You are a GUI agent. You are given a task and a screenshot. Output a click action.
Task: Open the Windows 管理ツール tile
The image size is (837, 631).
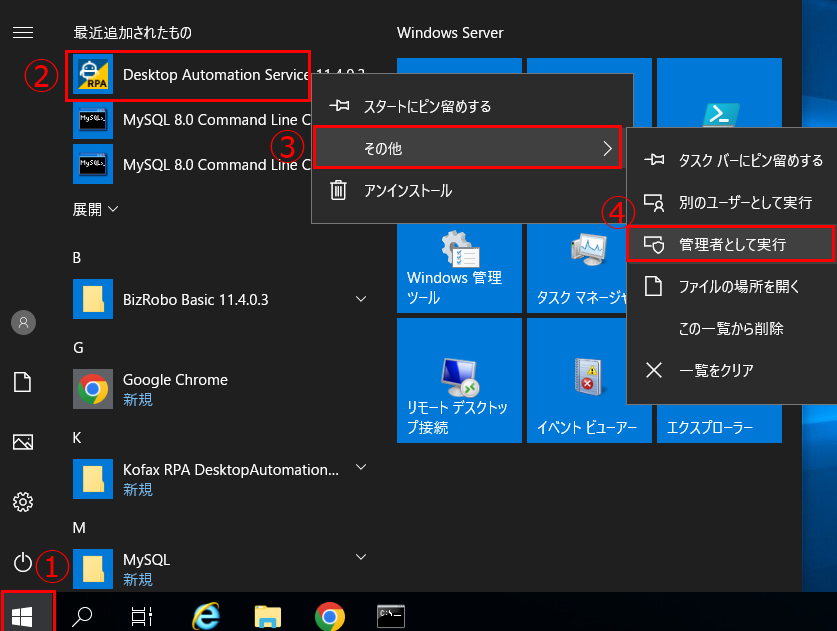[x=459, y=268]
